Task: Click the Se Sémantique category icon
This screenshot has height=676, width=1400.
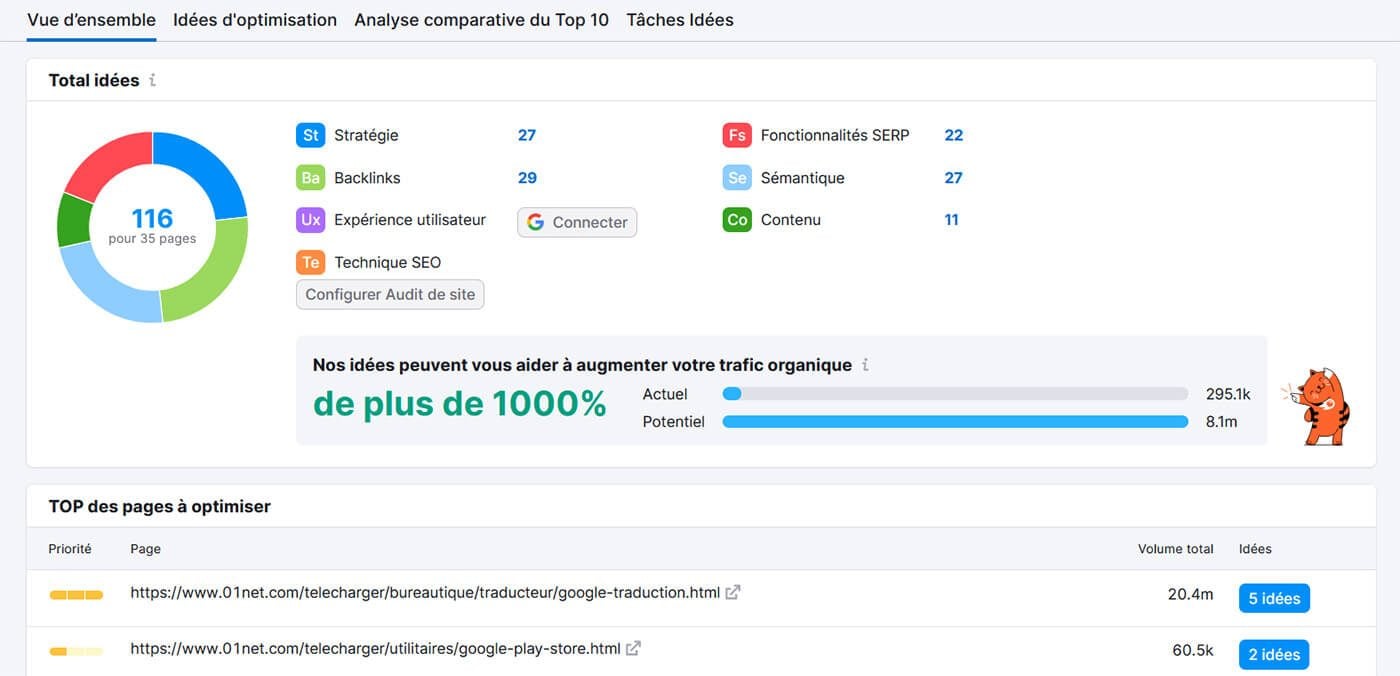Action: (x=737, y=178)
